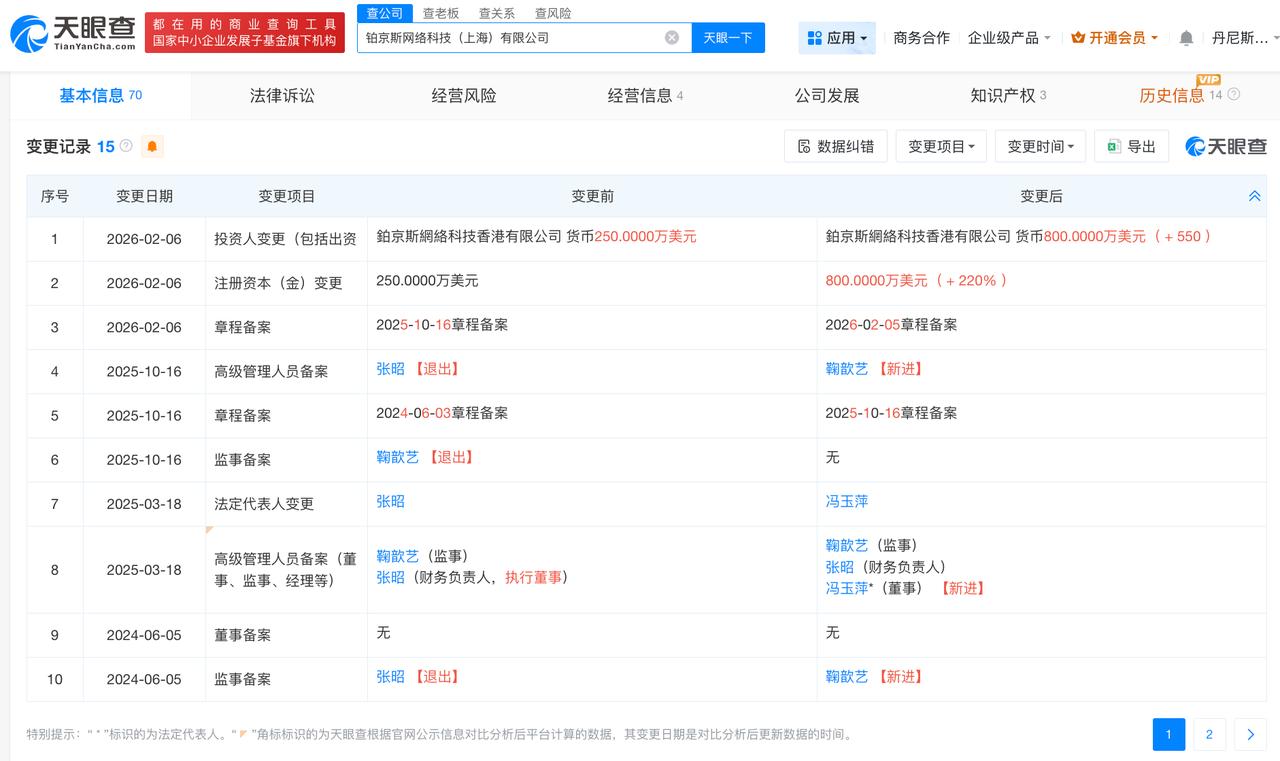
Task: Open 冯玉萍 董事 link in row 8
Action: point(847,589)
